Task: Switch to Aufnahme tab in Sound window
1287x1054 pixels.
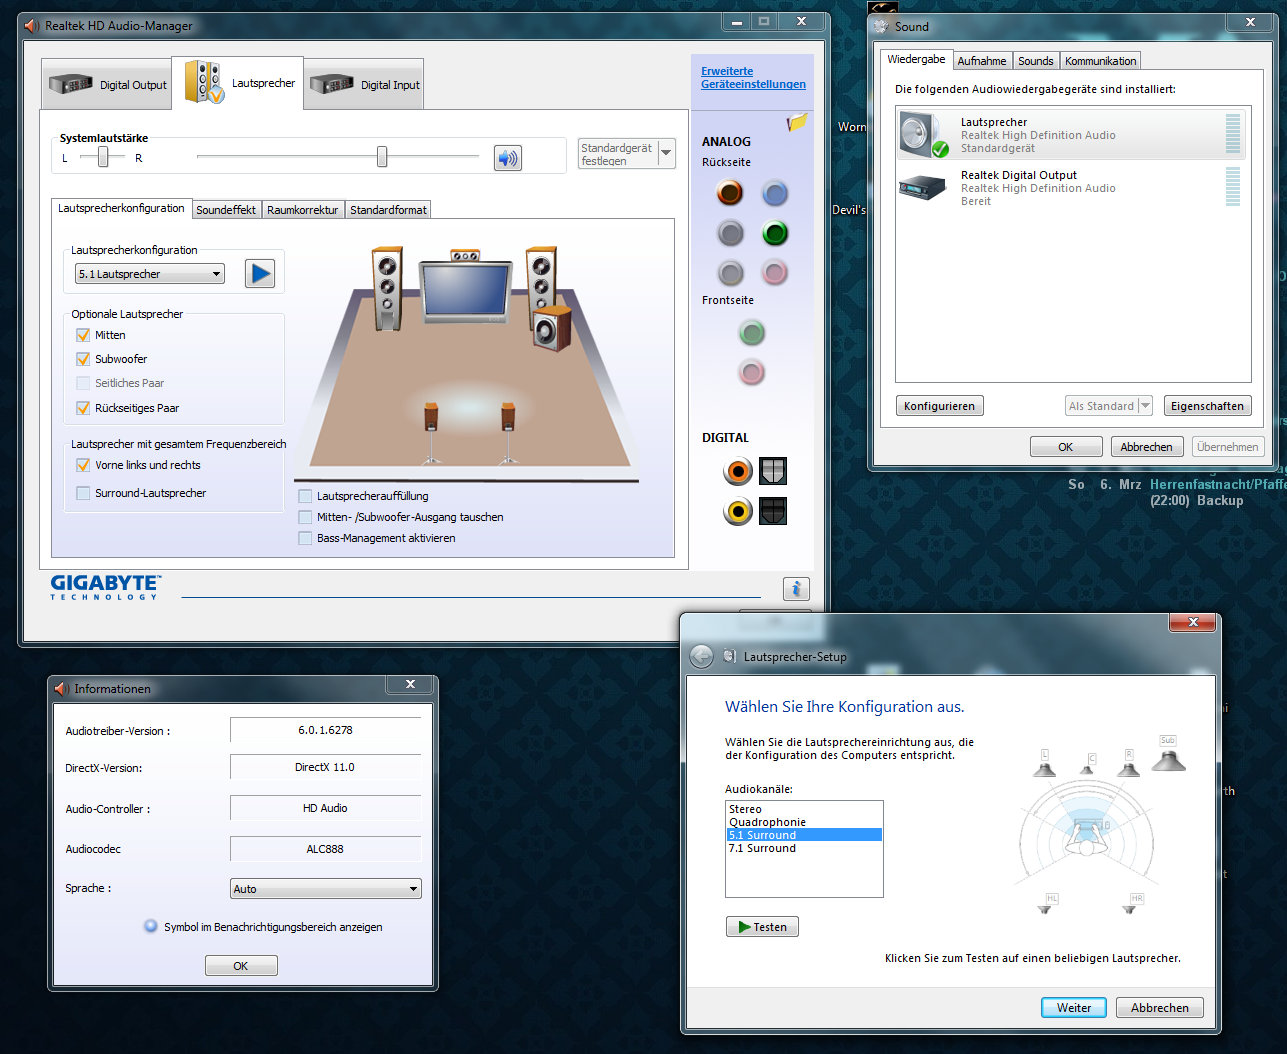Action: pyautogui.click(x=982, y=61)
